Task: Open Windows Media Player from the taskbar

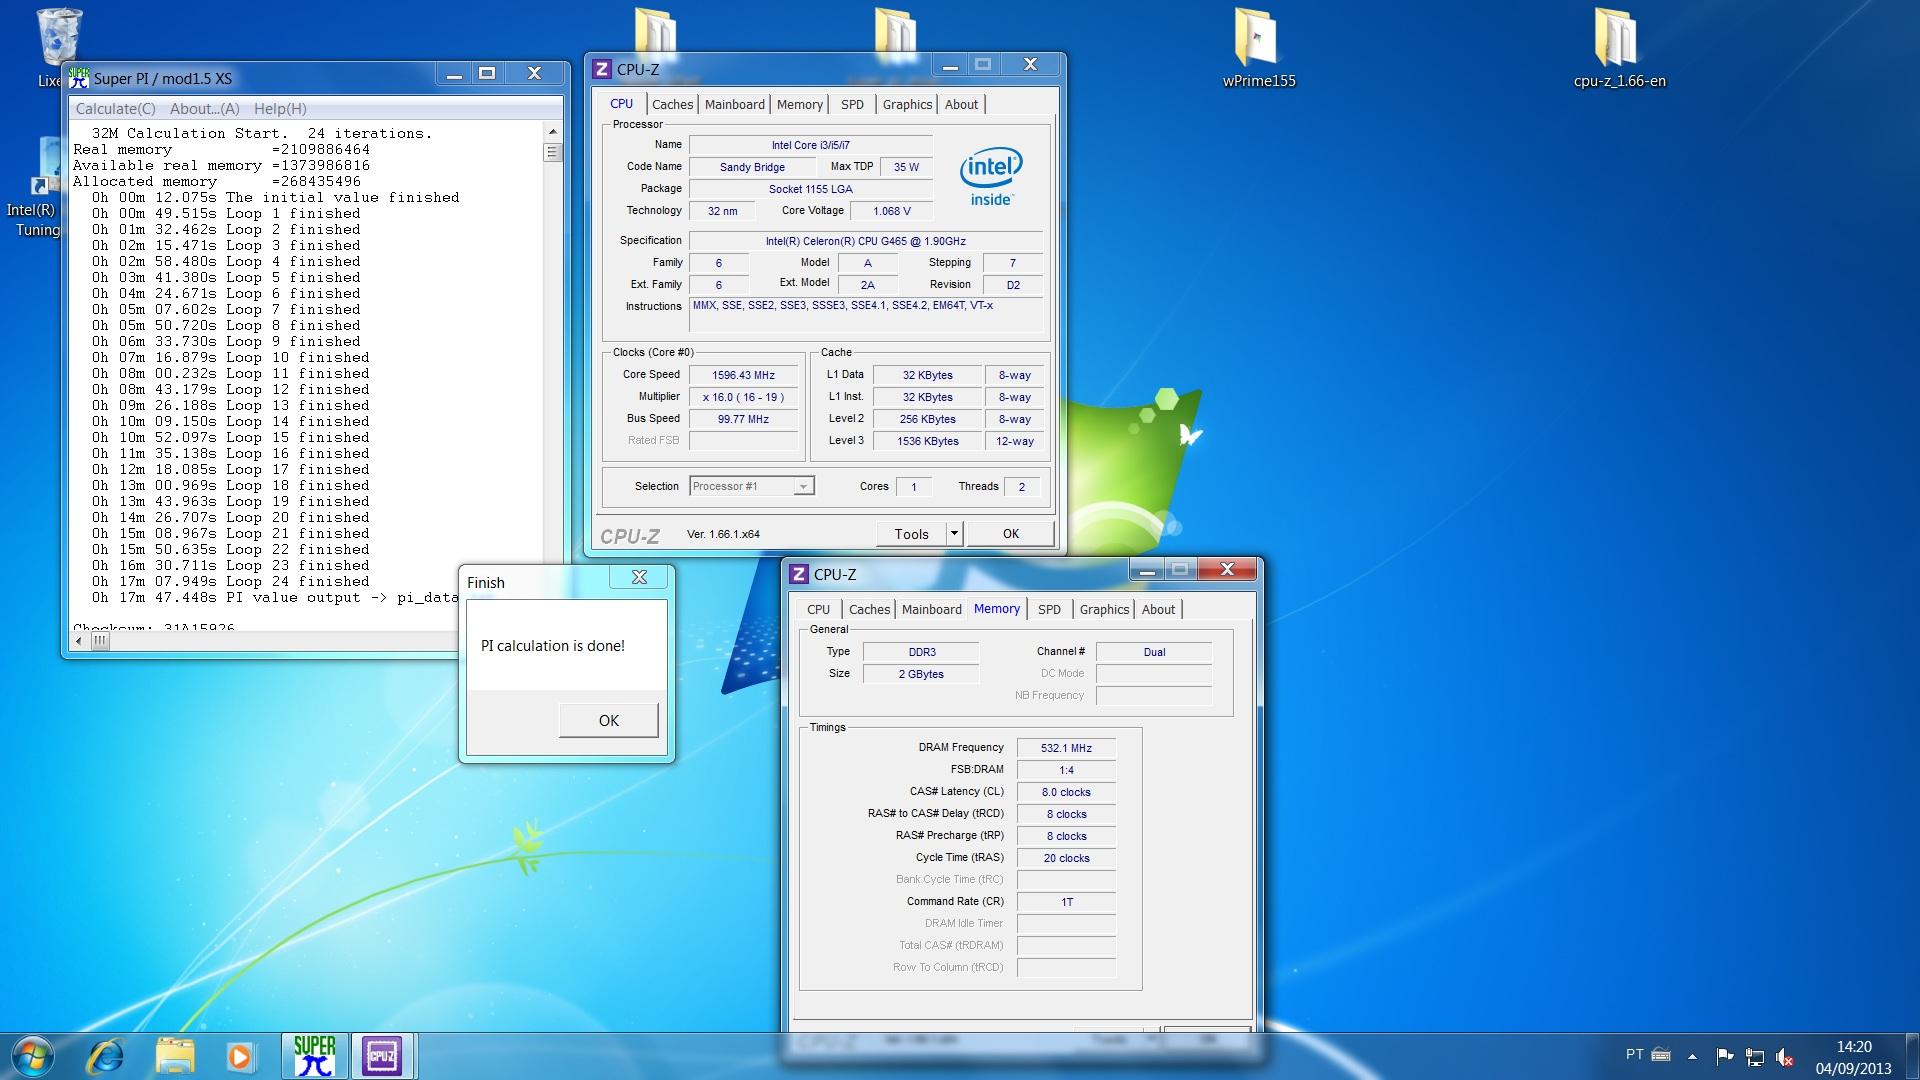Action: pyautogui.click(x=240, y=1056)
